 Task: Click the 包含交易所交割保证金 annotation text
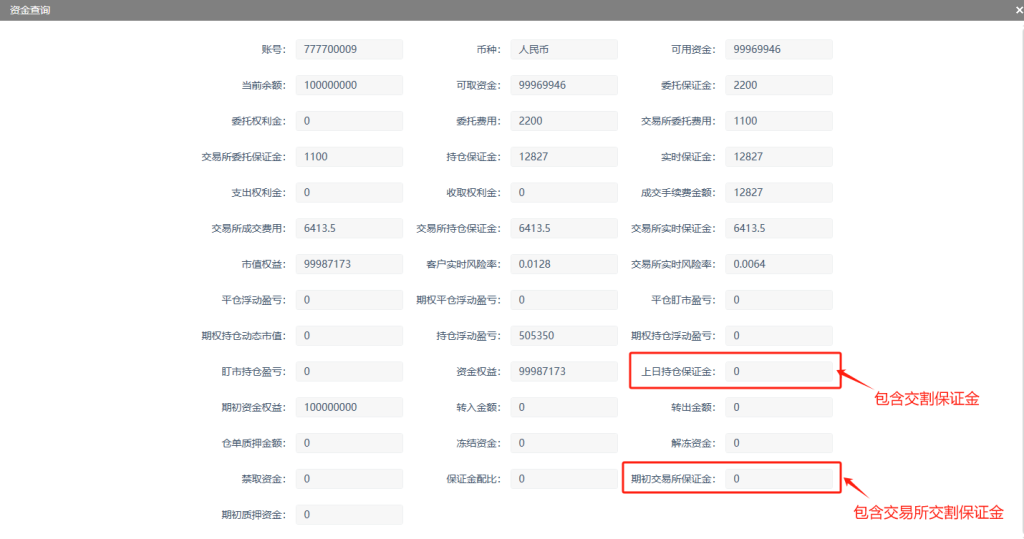click(928, 512)
